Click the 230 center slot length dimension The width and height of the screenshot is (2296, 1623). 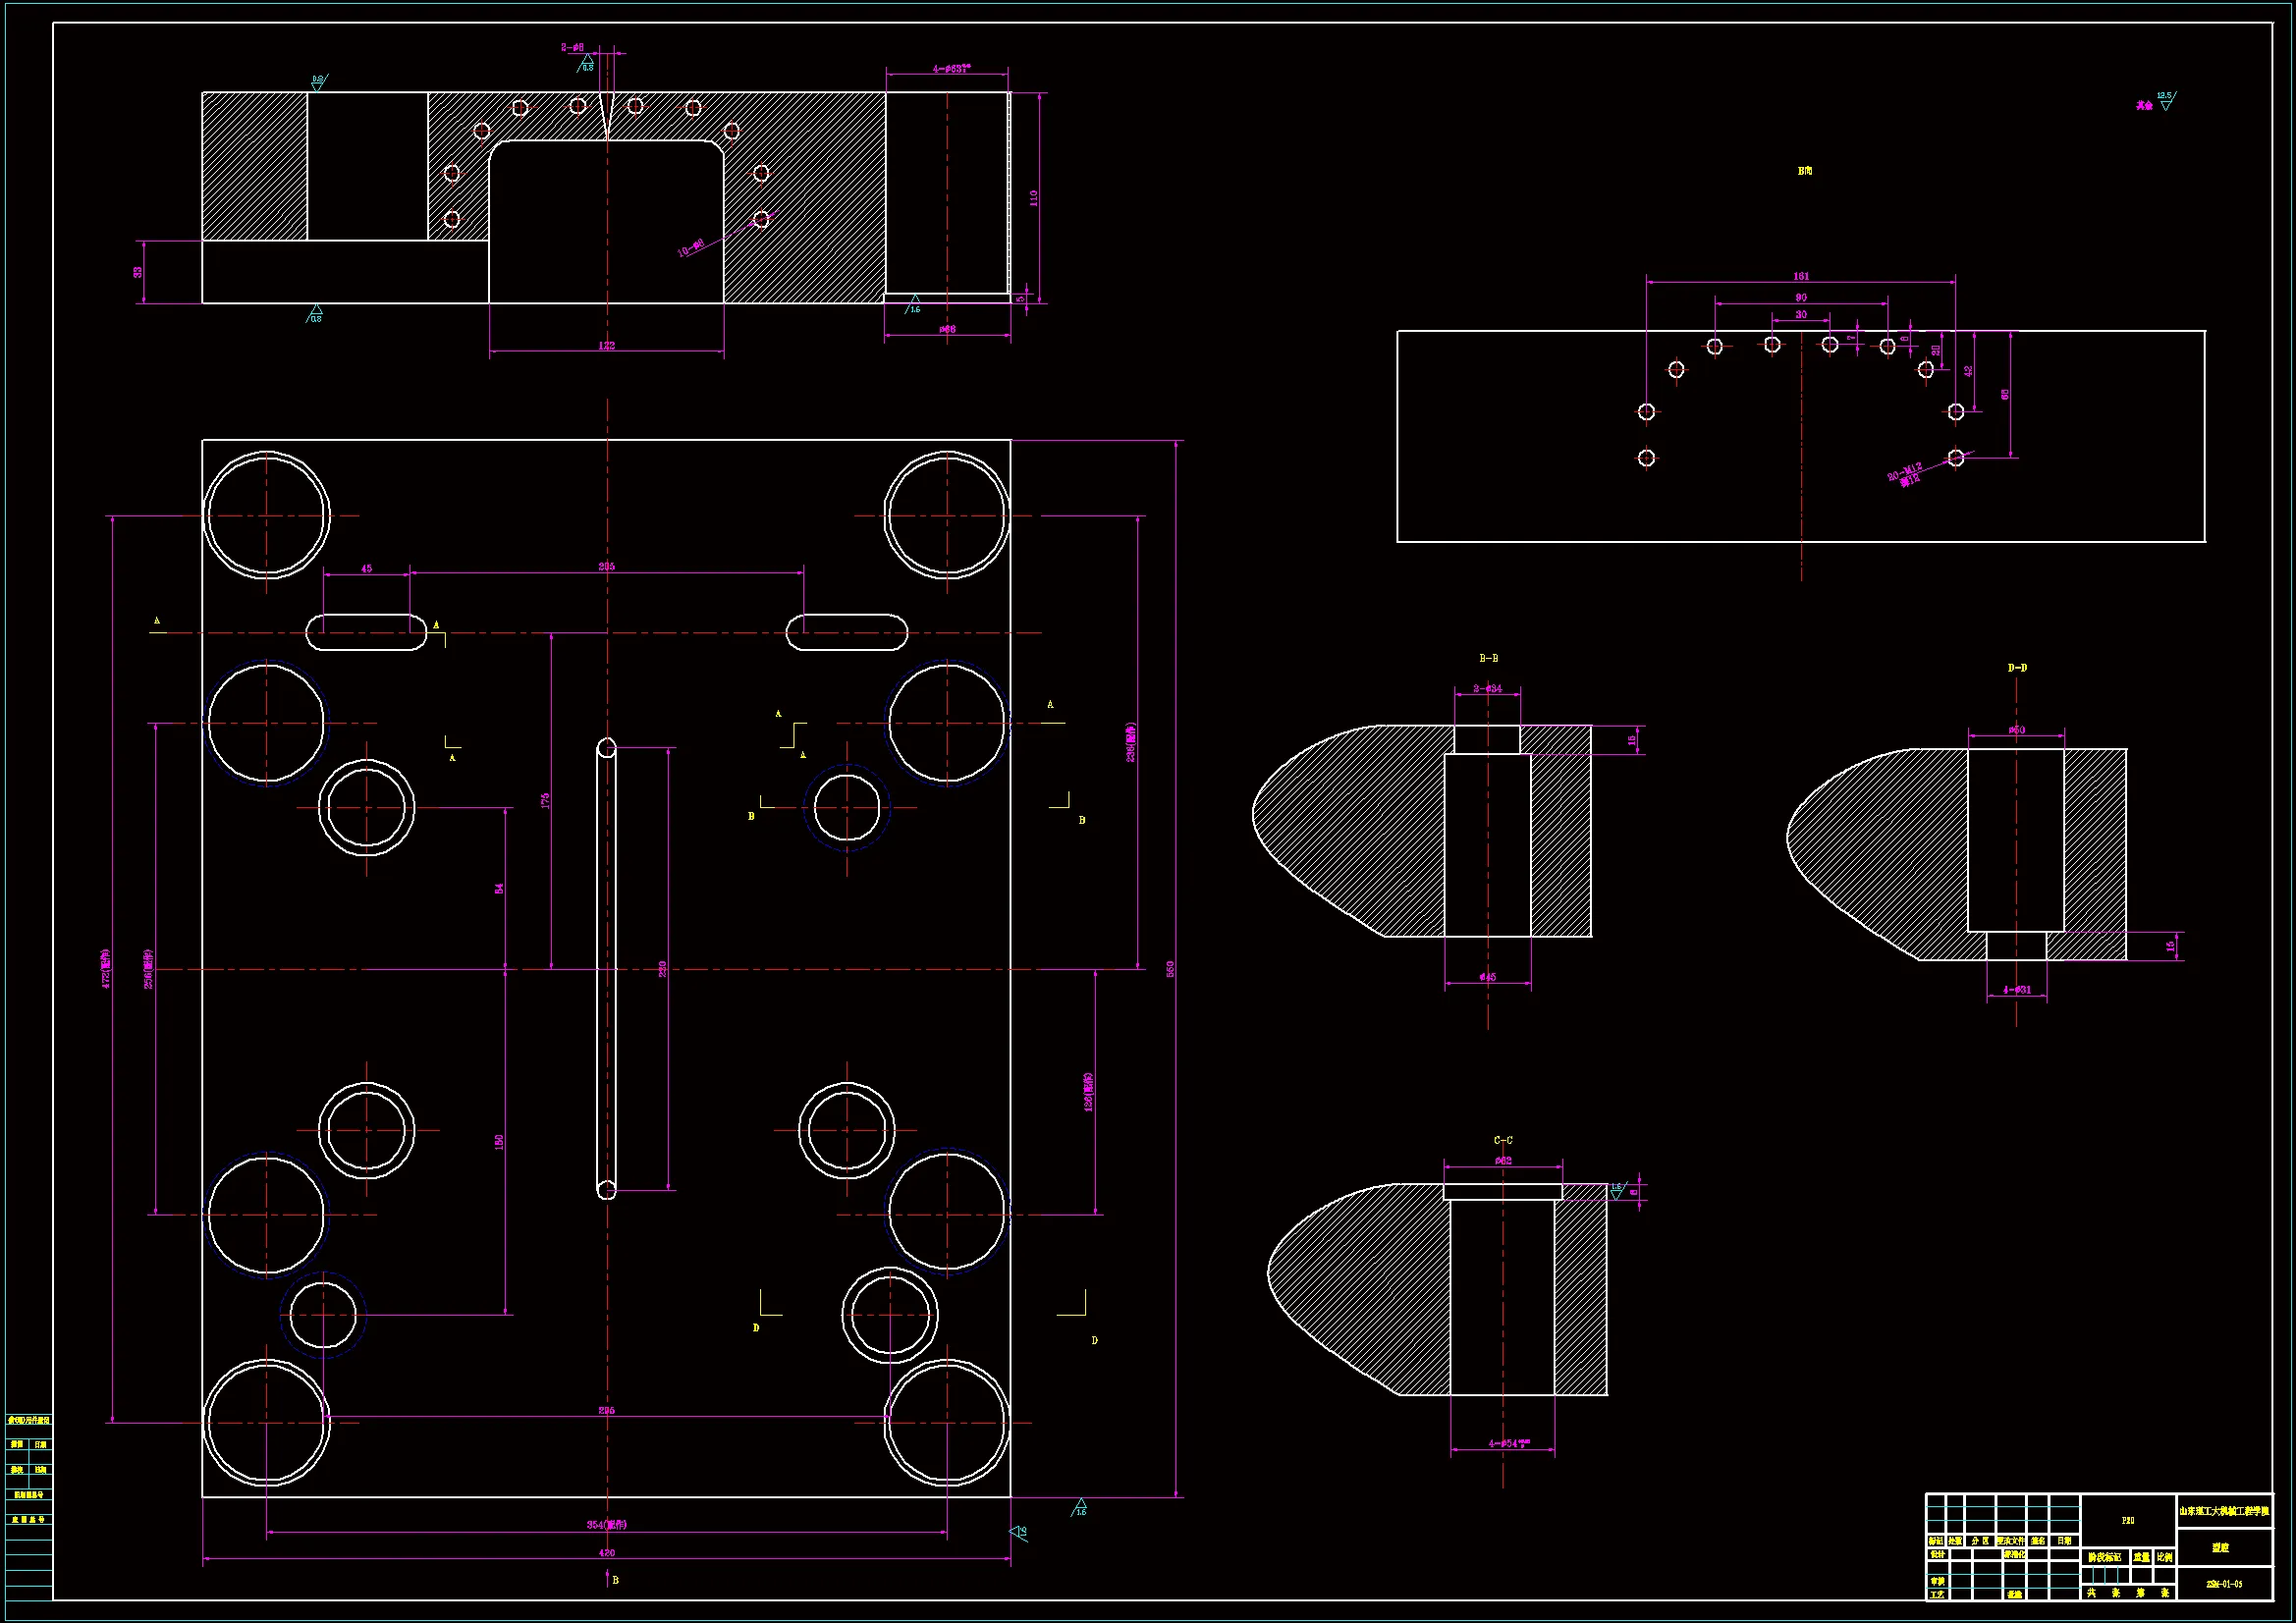662,968
